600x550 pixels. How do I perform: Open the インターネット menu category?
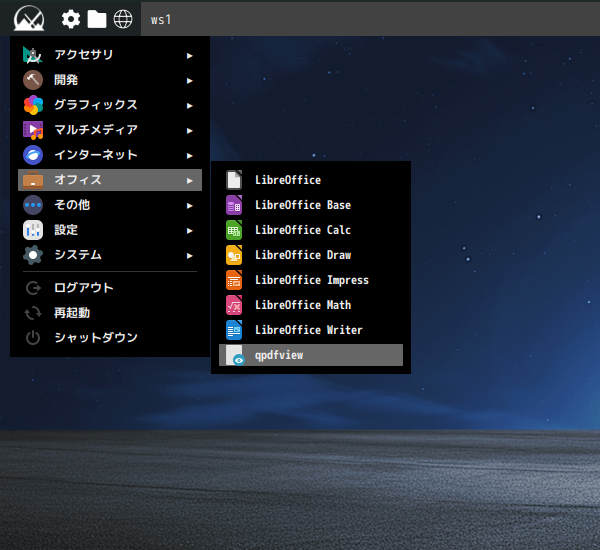tap(95, 155)
